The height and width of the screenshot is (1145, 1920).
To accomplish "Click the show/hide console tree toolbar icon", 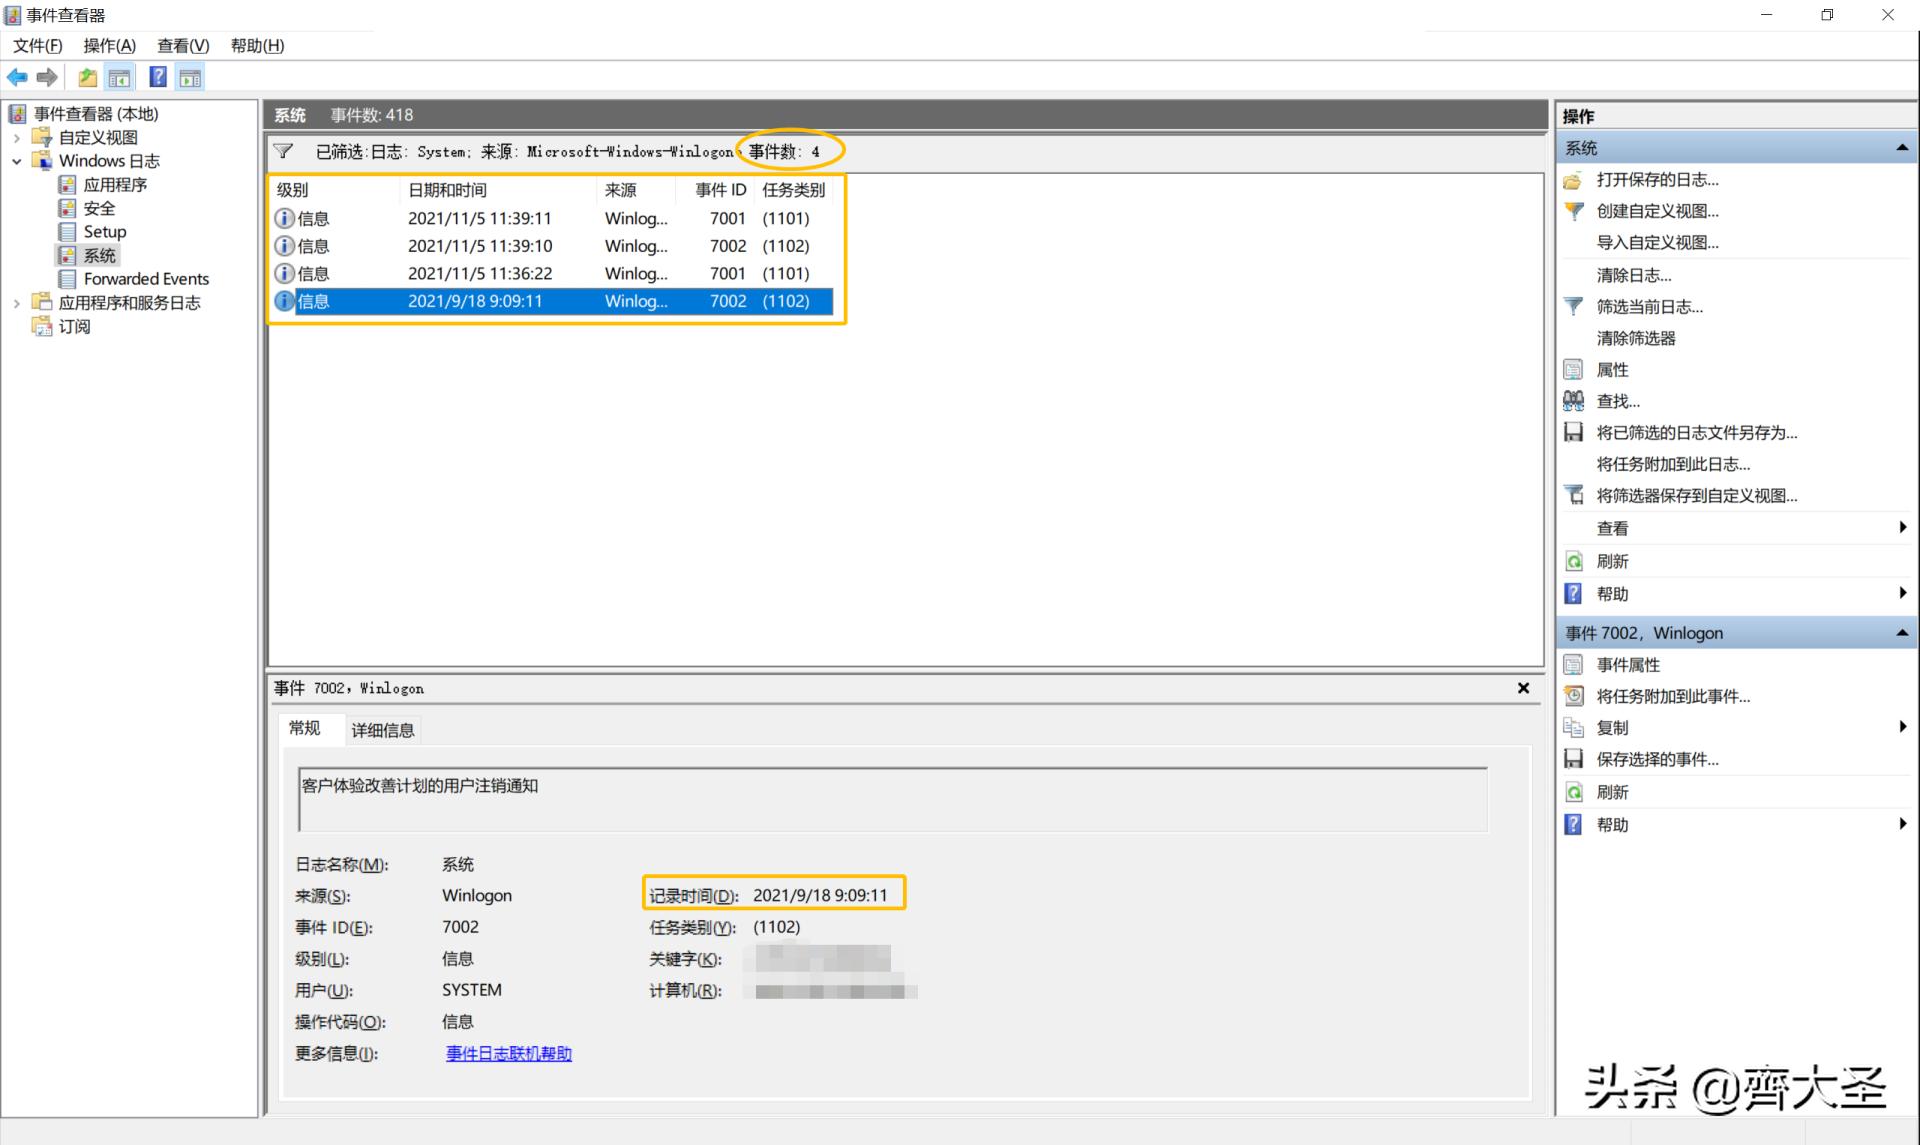I will tap(119, 77).
